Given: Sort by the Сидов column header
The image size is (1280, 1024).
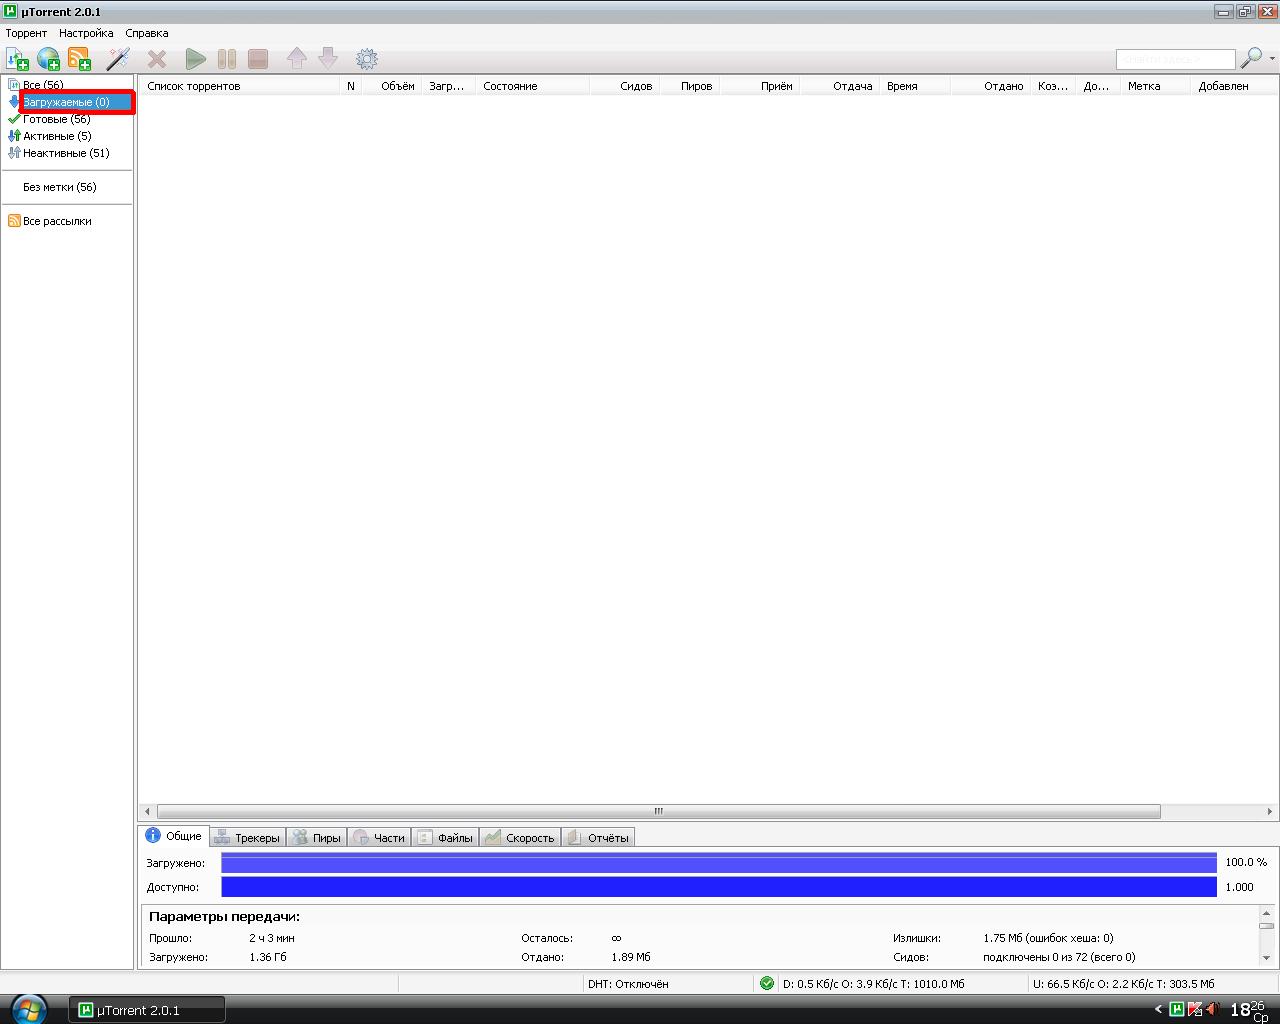Looking at the screenshot, I should click(x=624, y=86).
